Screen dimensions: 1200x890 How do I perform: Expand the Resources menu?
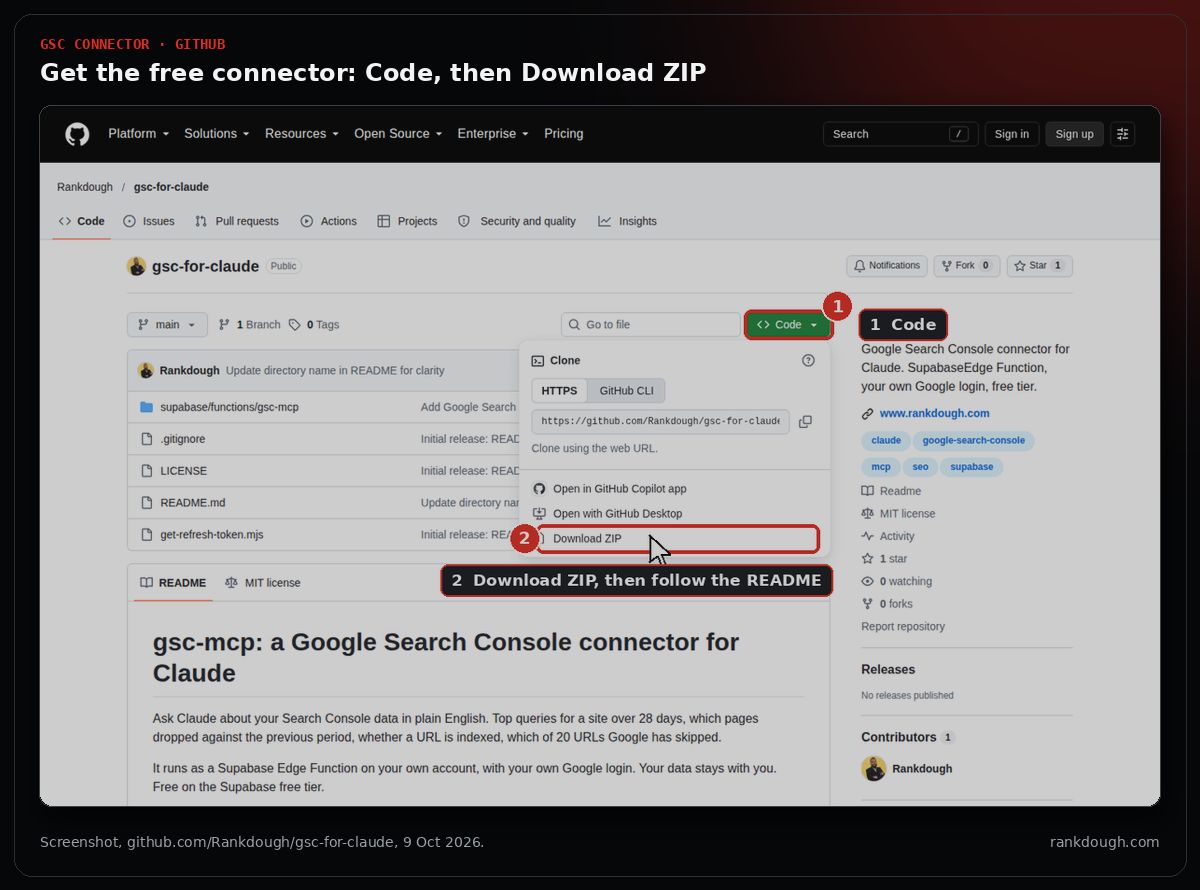pyautogui.click(x=301, y=134)
